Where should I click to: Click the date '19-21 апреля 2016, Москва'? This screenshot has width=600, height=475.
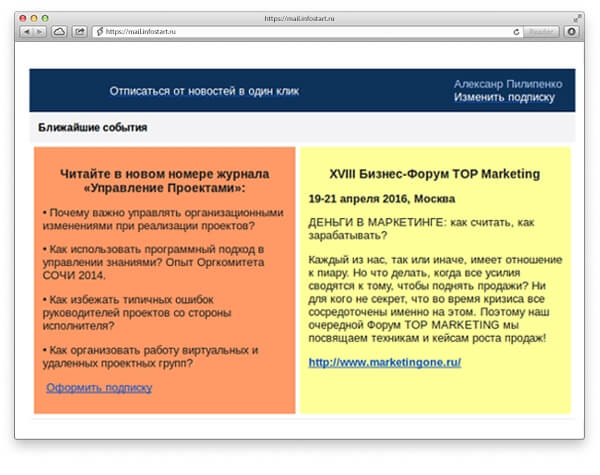[x=382, y=199]
